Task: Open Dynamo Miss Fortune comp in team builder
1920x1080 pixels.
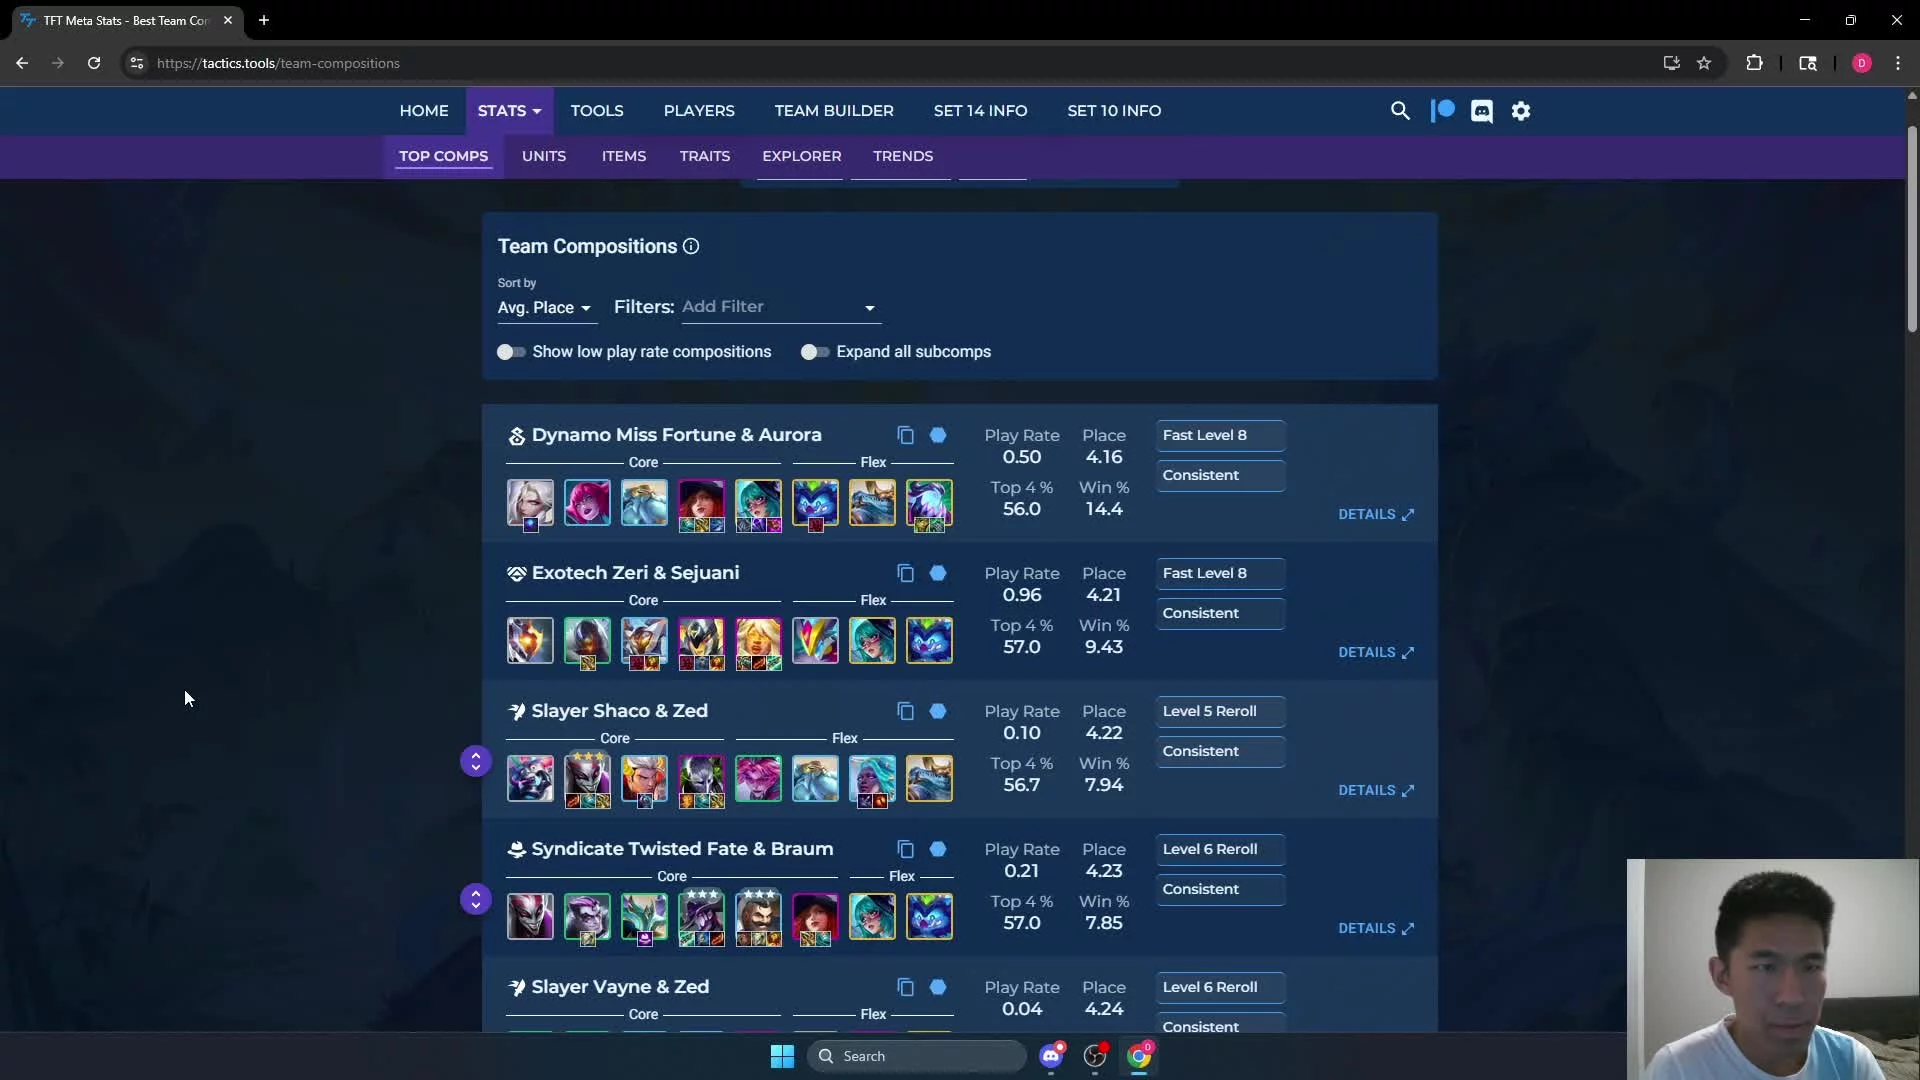Action: tap(938, 435)
